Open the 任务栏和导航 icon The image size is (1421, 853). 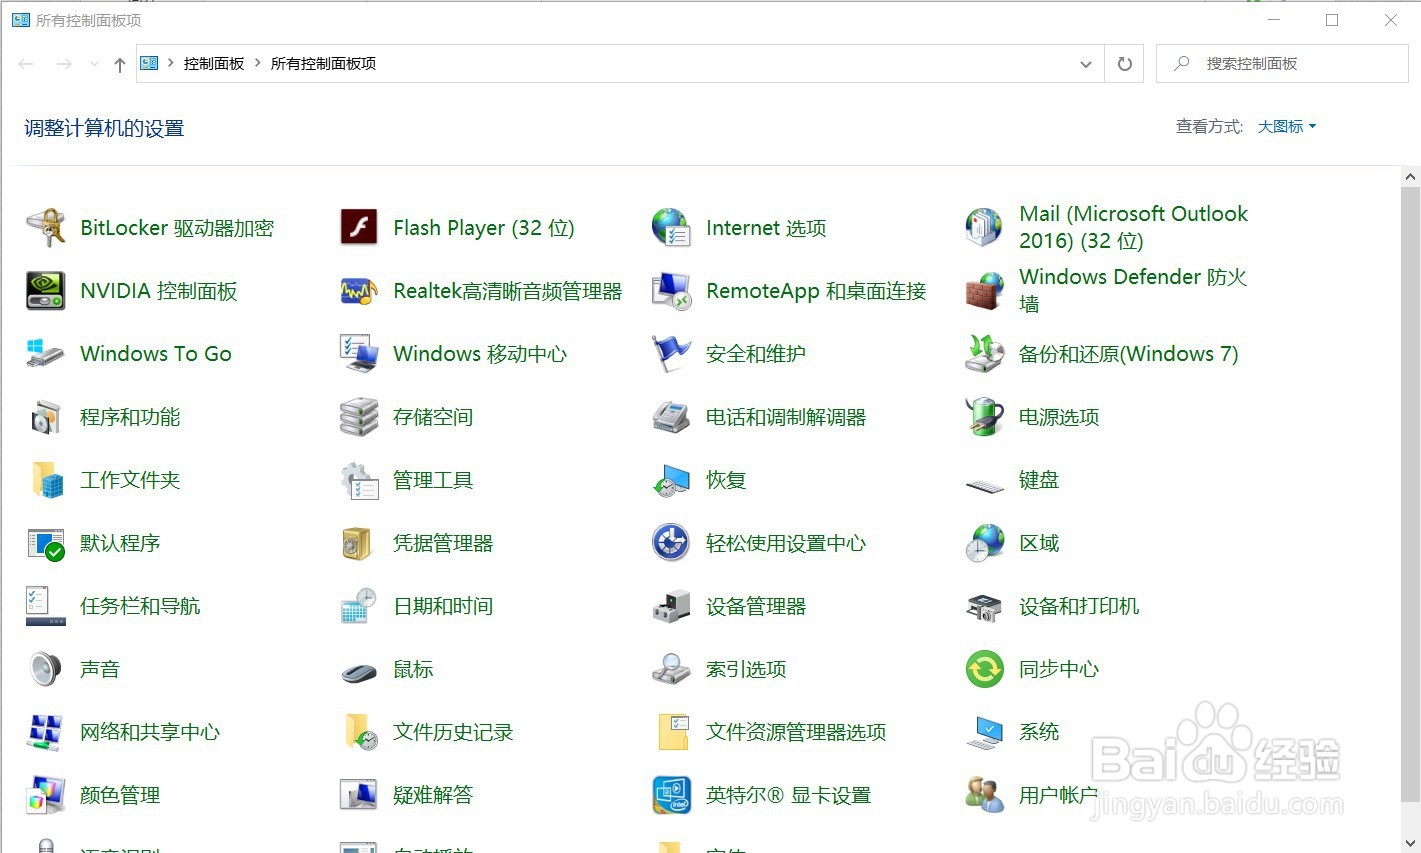46,606
